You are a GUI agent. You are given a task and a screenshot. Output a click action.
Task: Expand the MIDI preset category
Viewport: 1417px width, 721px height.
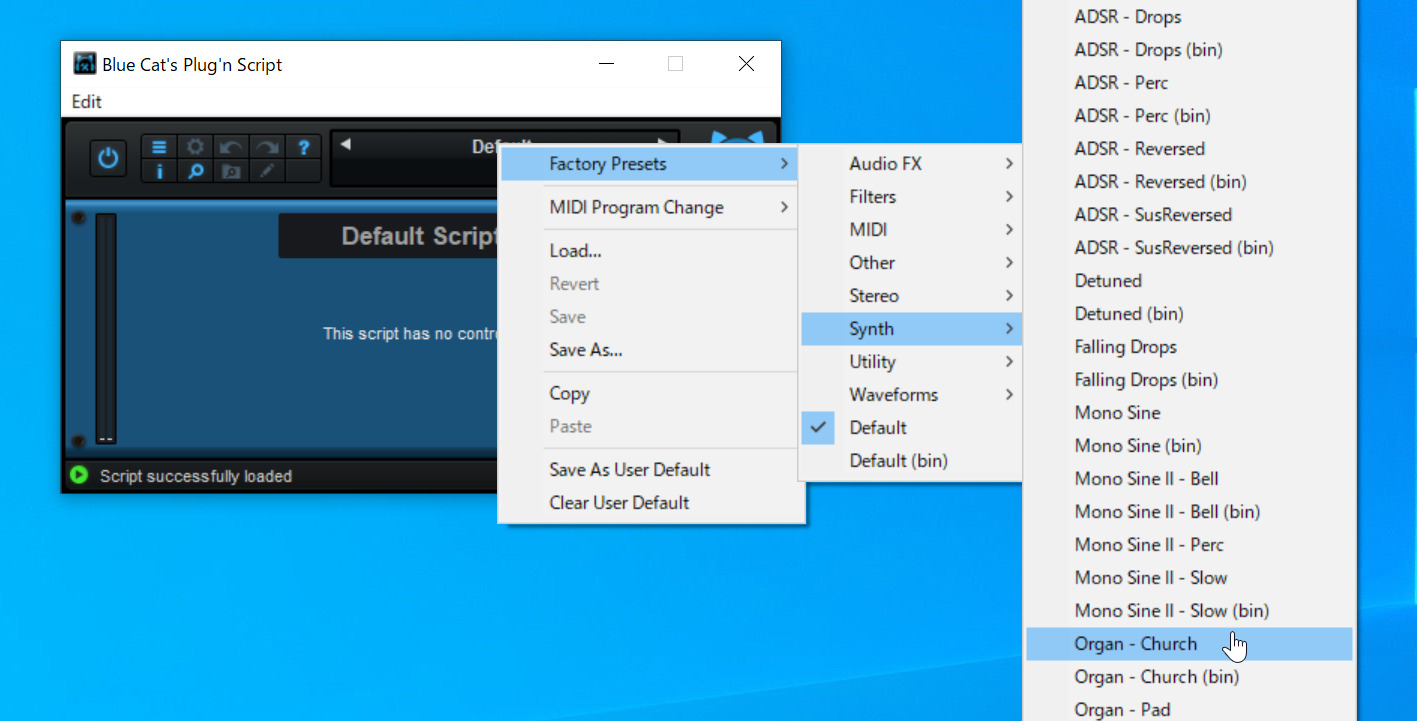click(910, 230)
